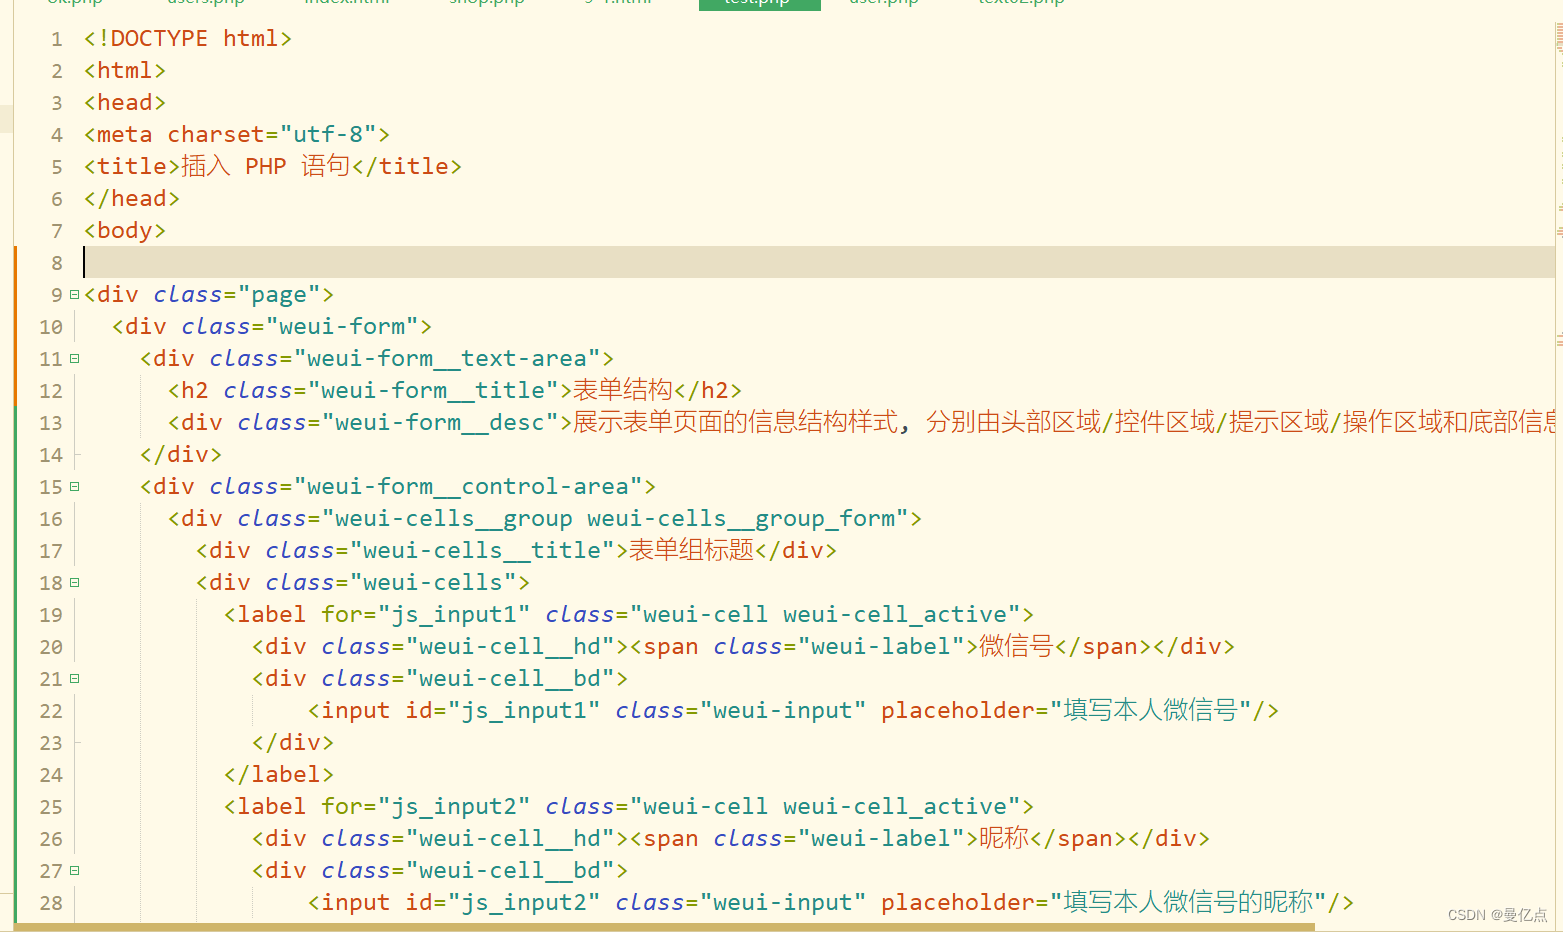Screen dimensions: 1563x932
Task: Click line number 4 in the gutter
Action: tap(57, 135)
